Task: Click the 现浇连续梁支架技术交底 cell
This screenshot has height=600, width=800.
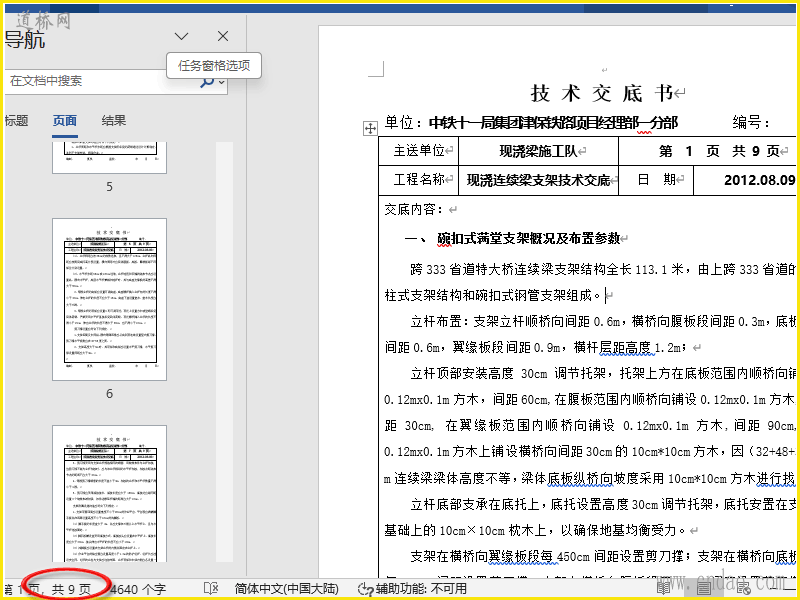Action: tap(538, 180)
